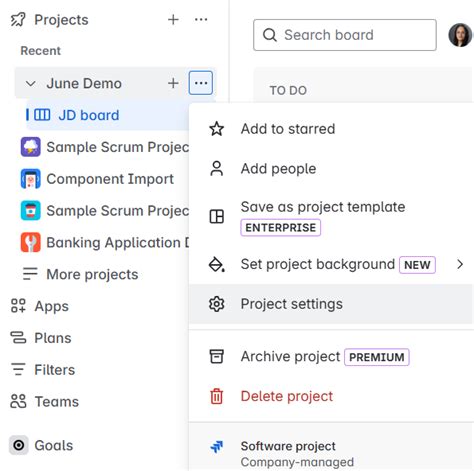Image resolution: width=474 pixels, height=471 pixels.
Task: Click the Jira Software project icon
Action: 217,447
